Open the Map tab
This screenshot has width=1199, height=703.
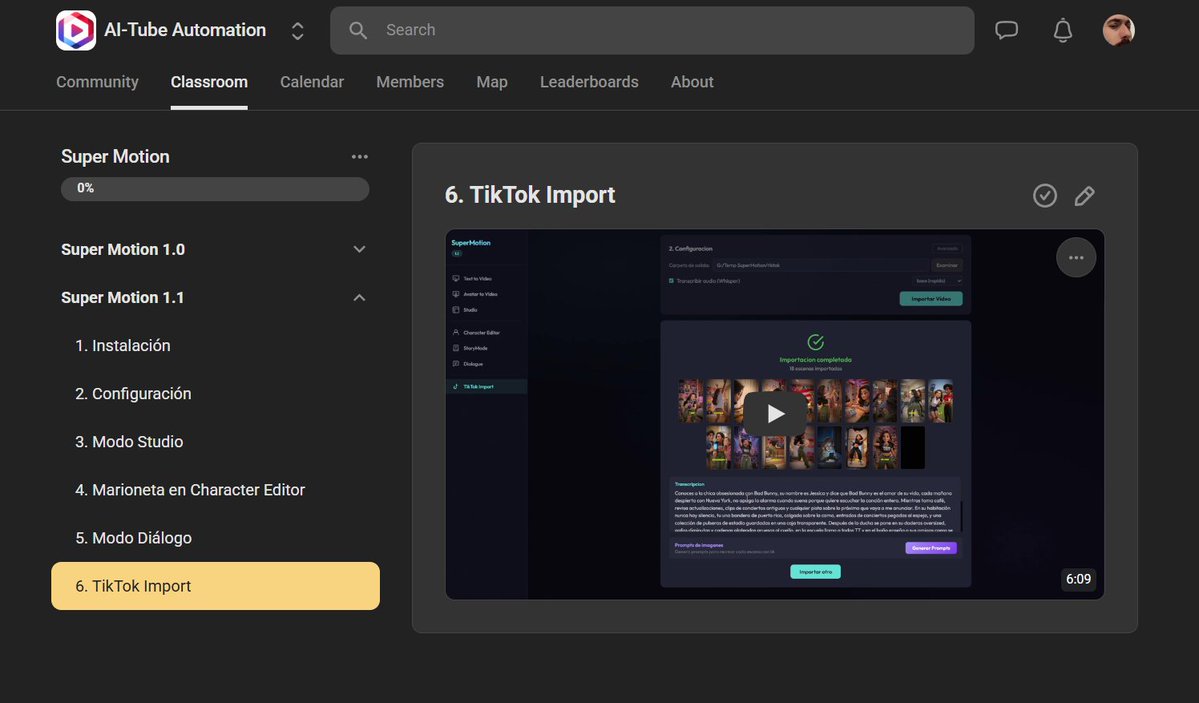pyautogui.click(x=492, y=82)
